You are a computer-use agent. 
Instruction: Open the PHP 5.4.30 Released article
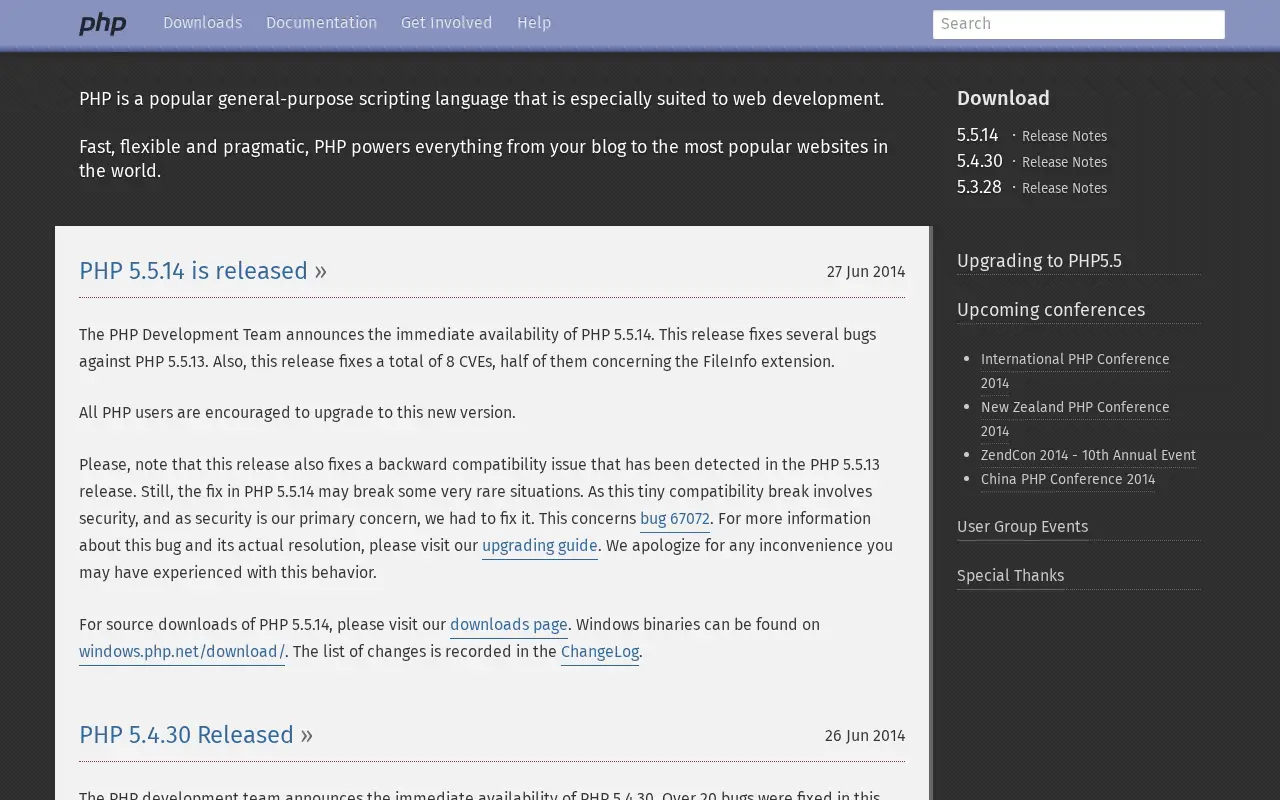(x=186, y=735)
